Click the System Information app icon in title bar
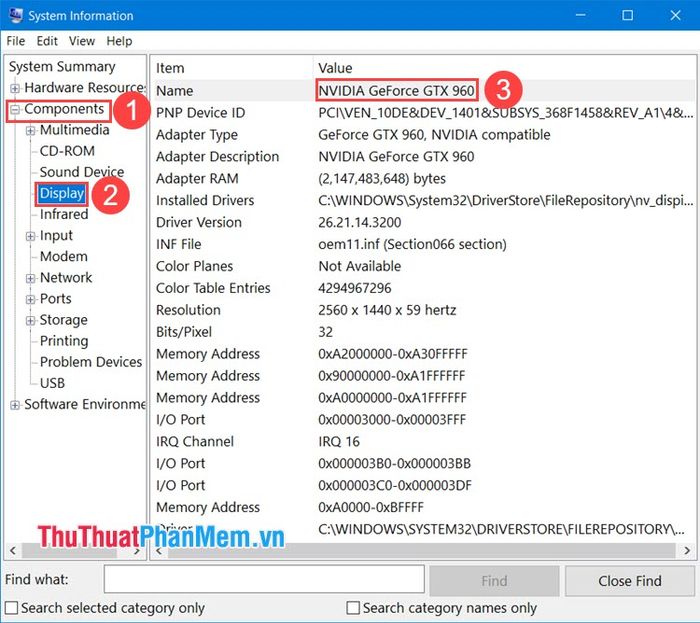The image size is (700, 623). pos(15,15)
